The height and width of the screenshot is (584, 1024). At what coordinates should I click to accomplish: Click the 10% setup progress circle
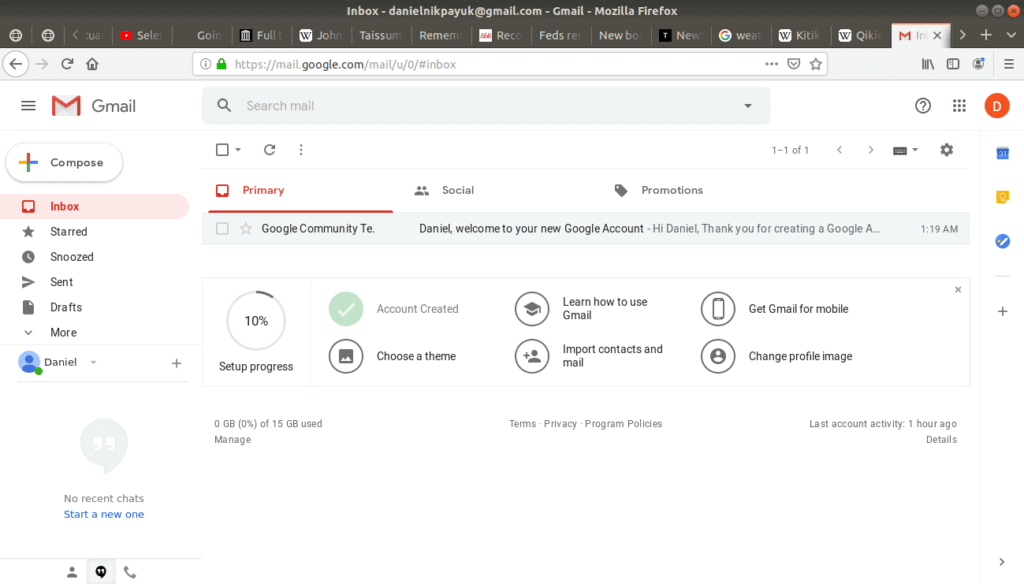[256, 321]
